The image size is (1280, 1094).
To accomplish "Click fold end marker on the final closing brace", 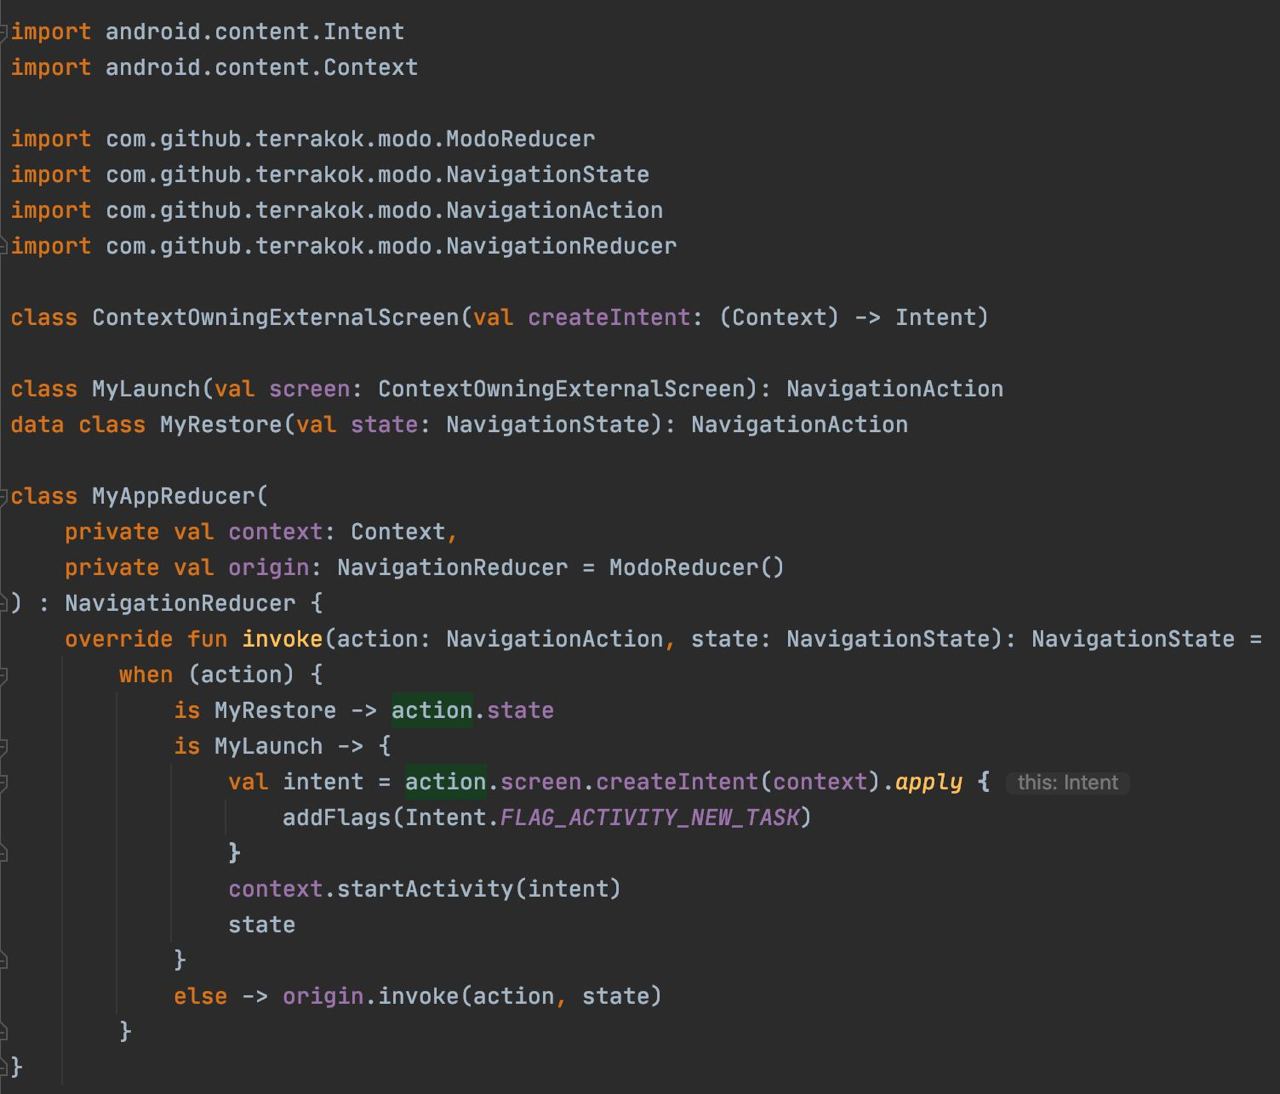I will click(x=4, y=1067).
